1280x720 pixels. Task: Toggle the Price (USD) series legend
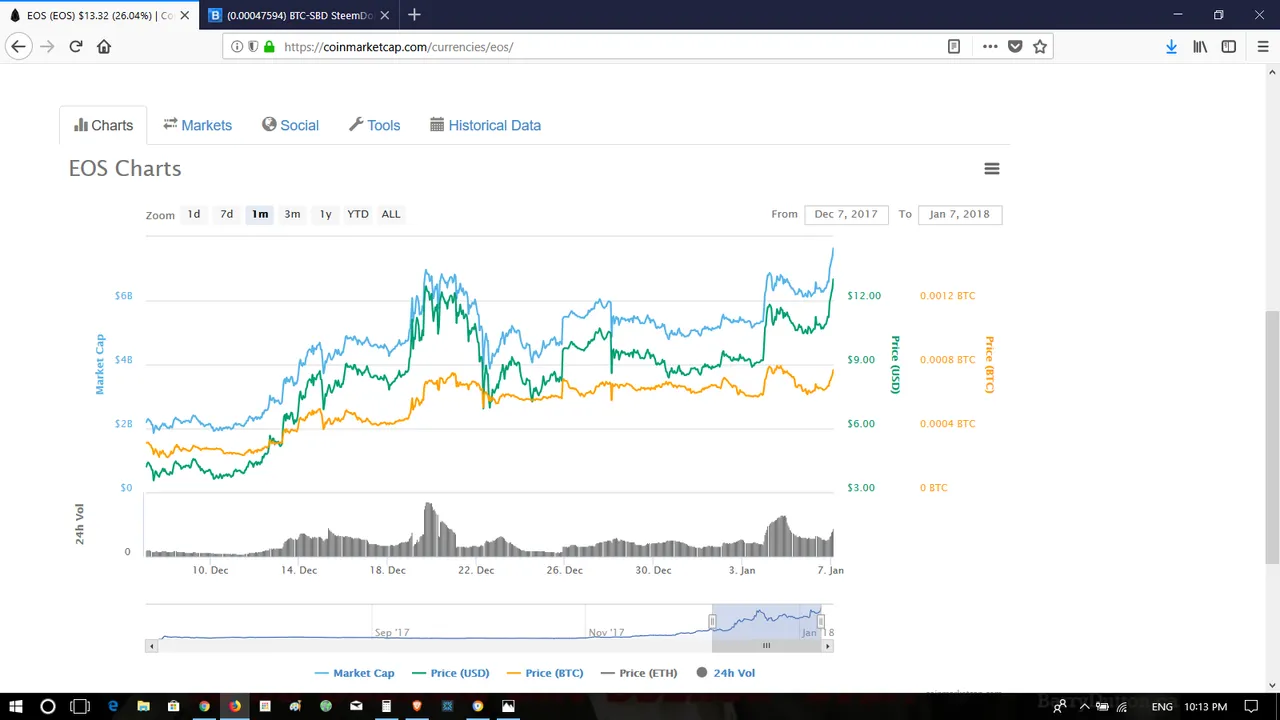coord(450,673)
